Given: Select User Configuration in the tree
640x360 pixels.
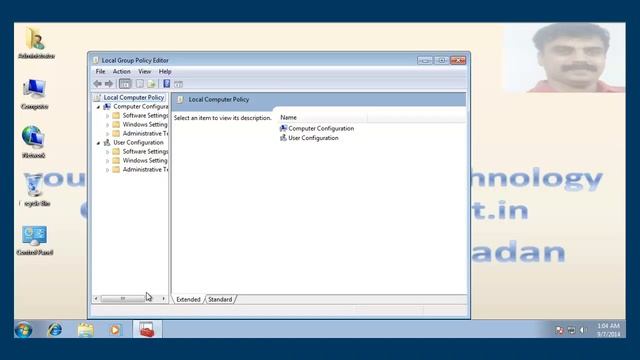Looking at the screenshot, I should coord(138,142).
